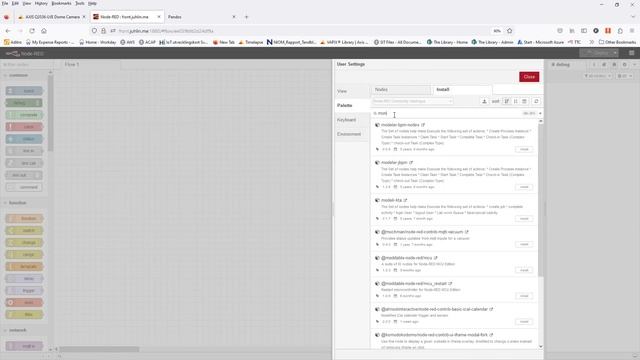
Task: Close the User Settings panel
Action: tap(529, 77)
